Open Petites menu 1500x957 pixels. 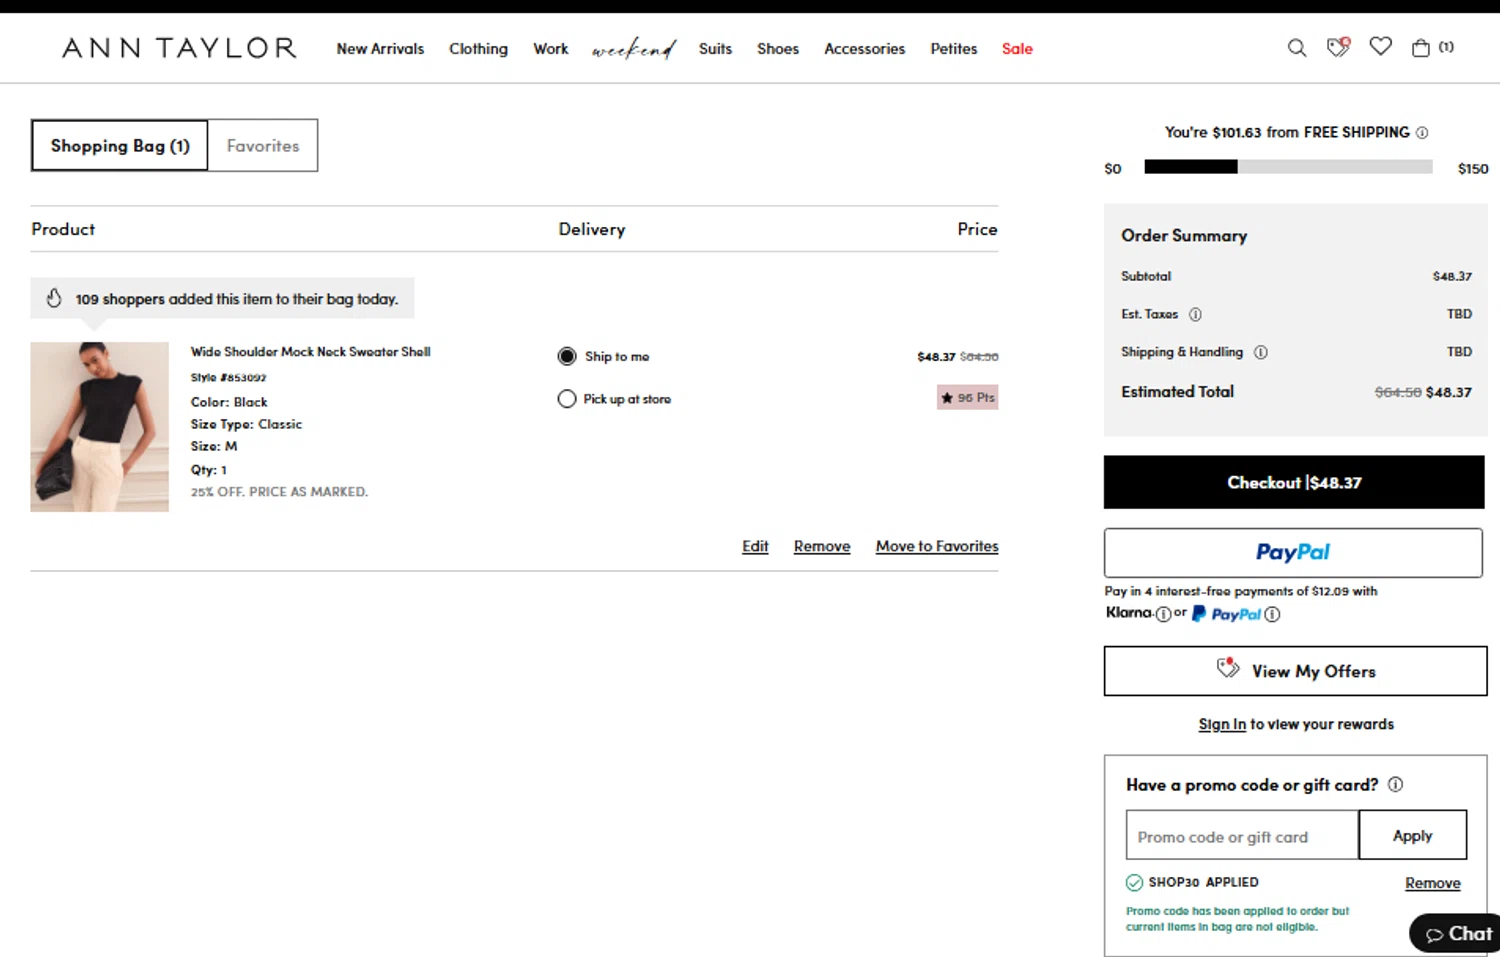click(x=953, y=49)
